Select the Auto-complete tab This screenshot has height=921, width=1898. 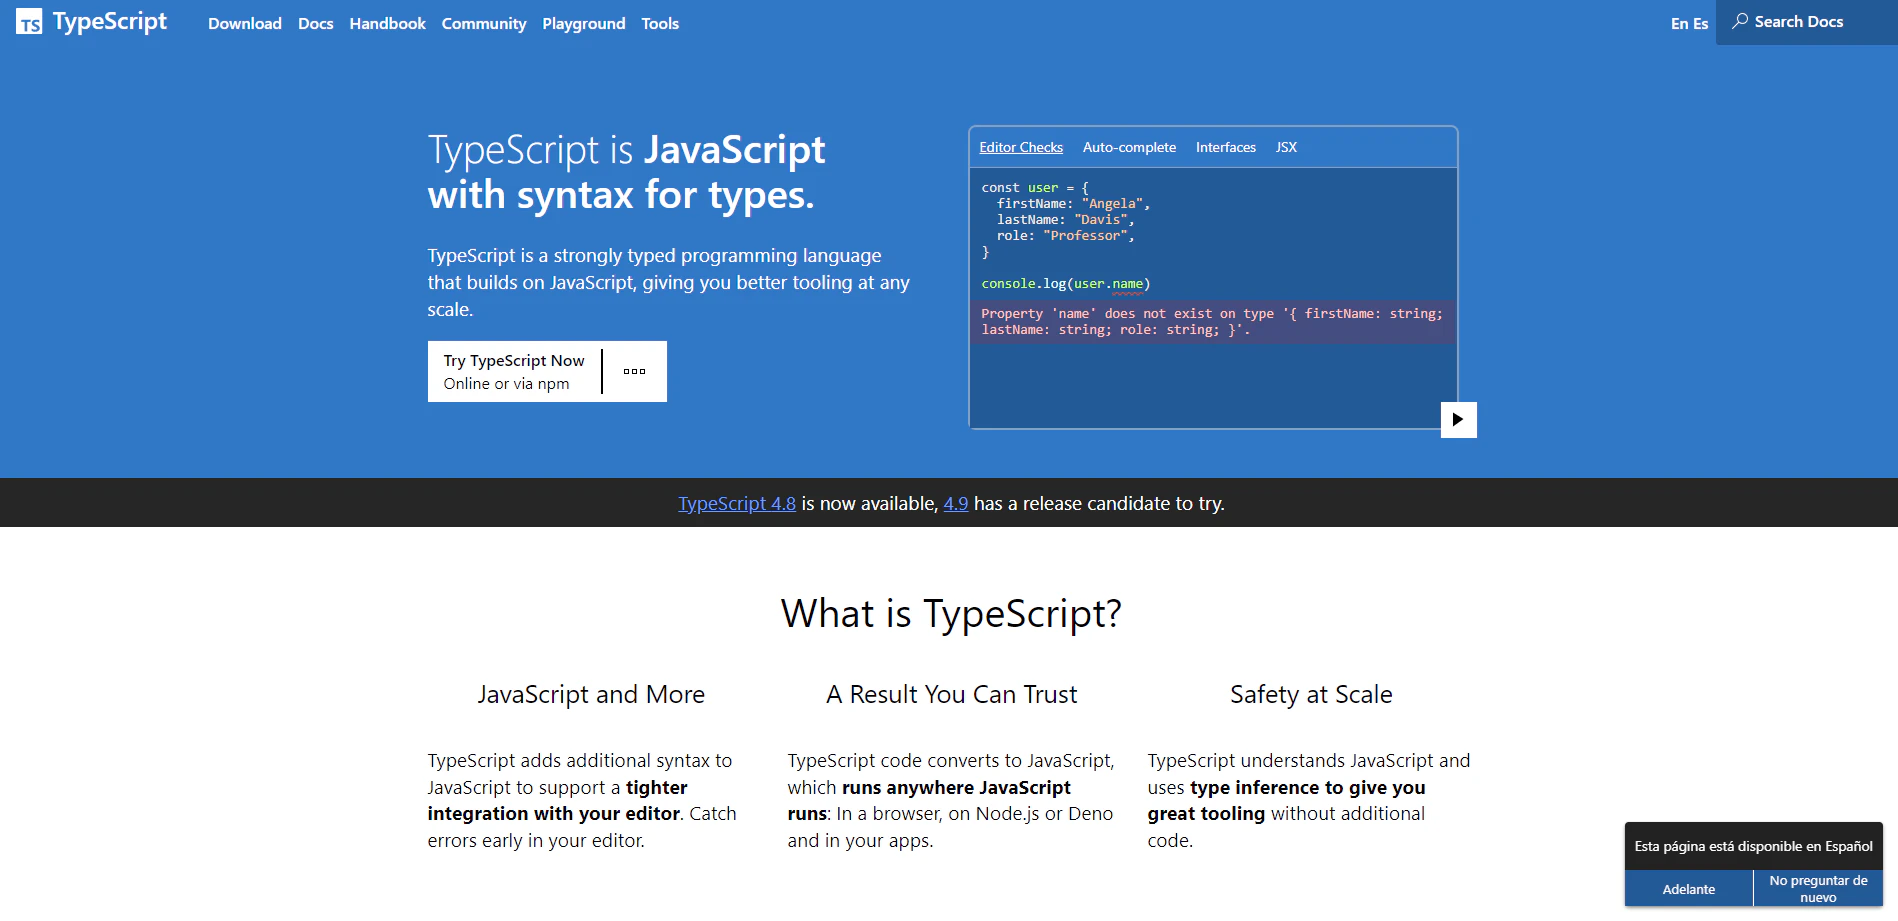(x=1129, y=147)
